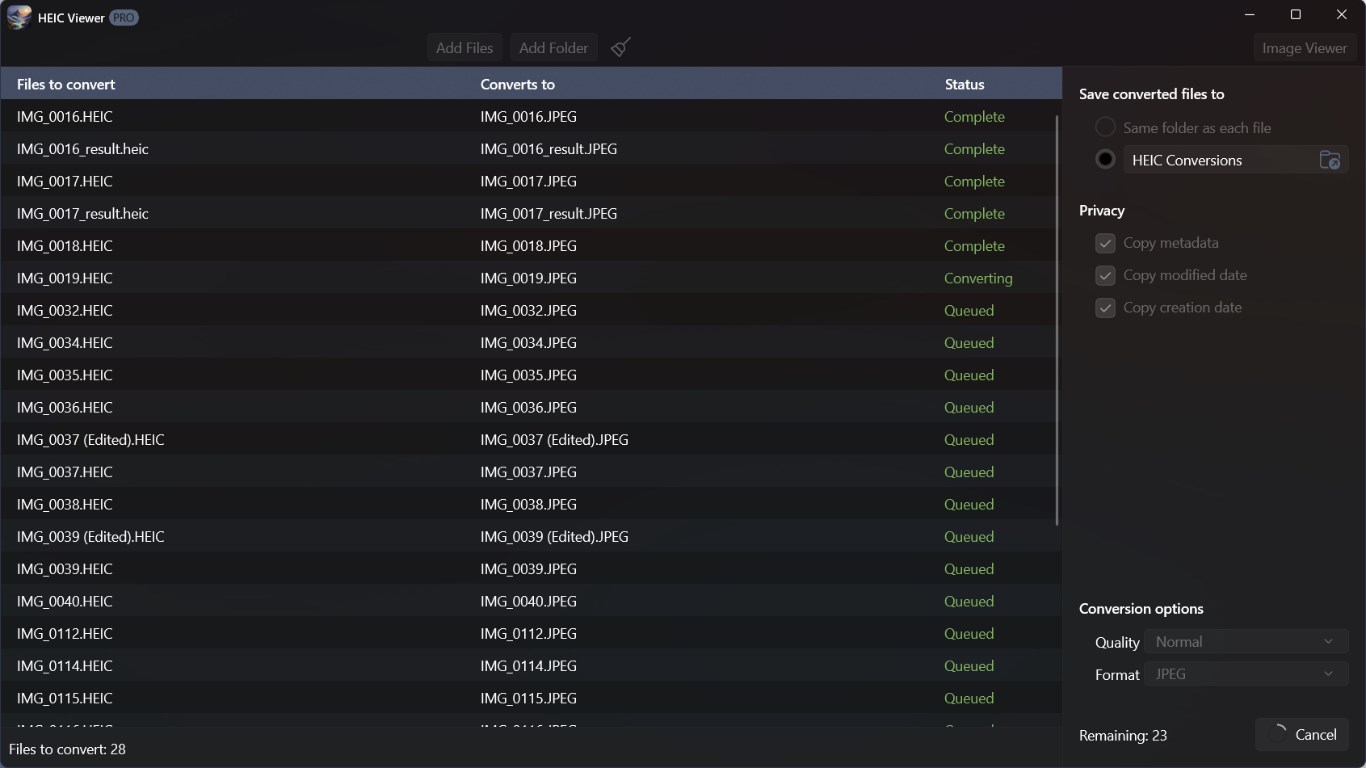This screenshot has height=768, width=1366.
Task: Click the Status column header
Action: pos(963,84)
